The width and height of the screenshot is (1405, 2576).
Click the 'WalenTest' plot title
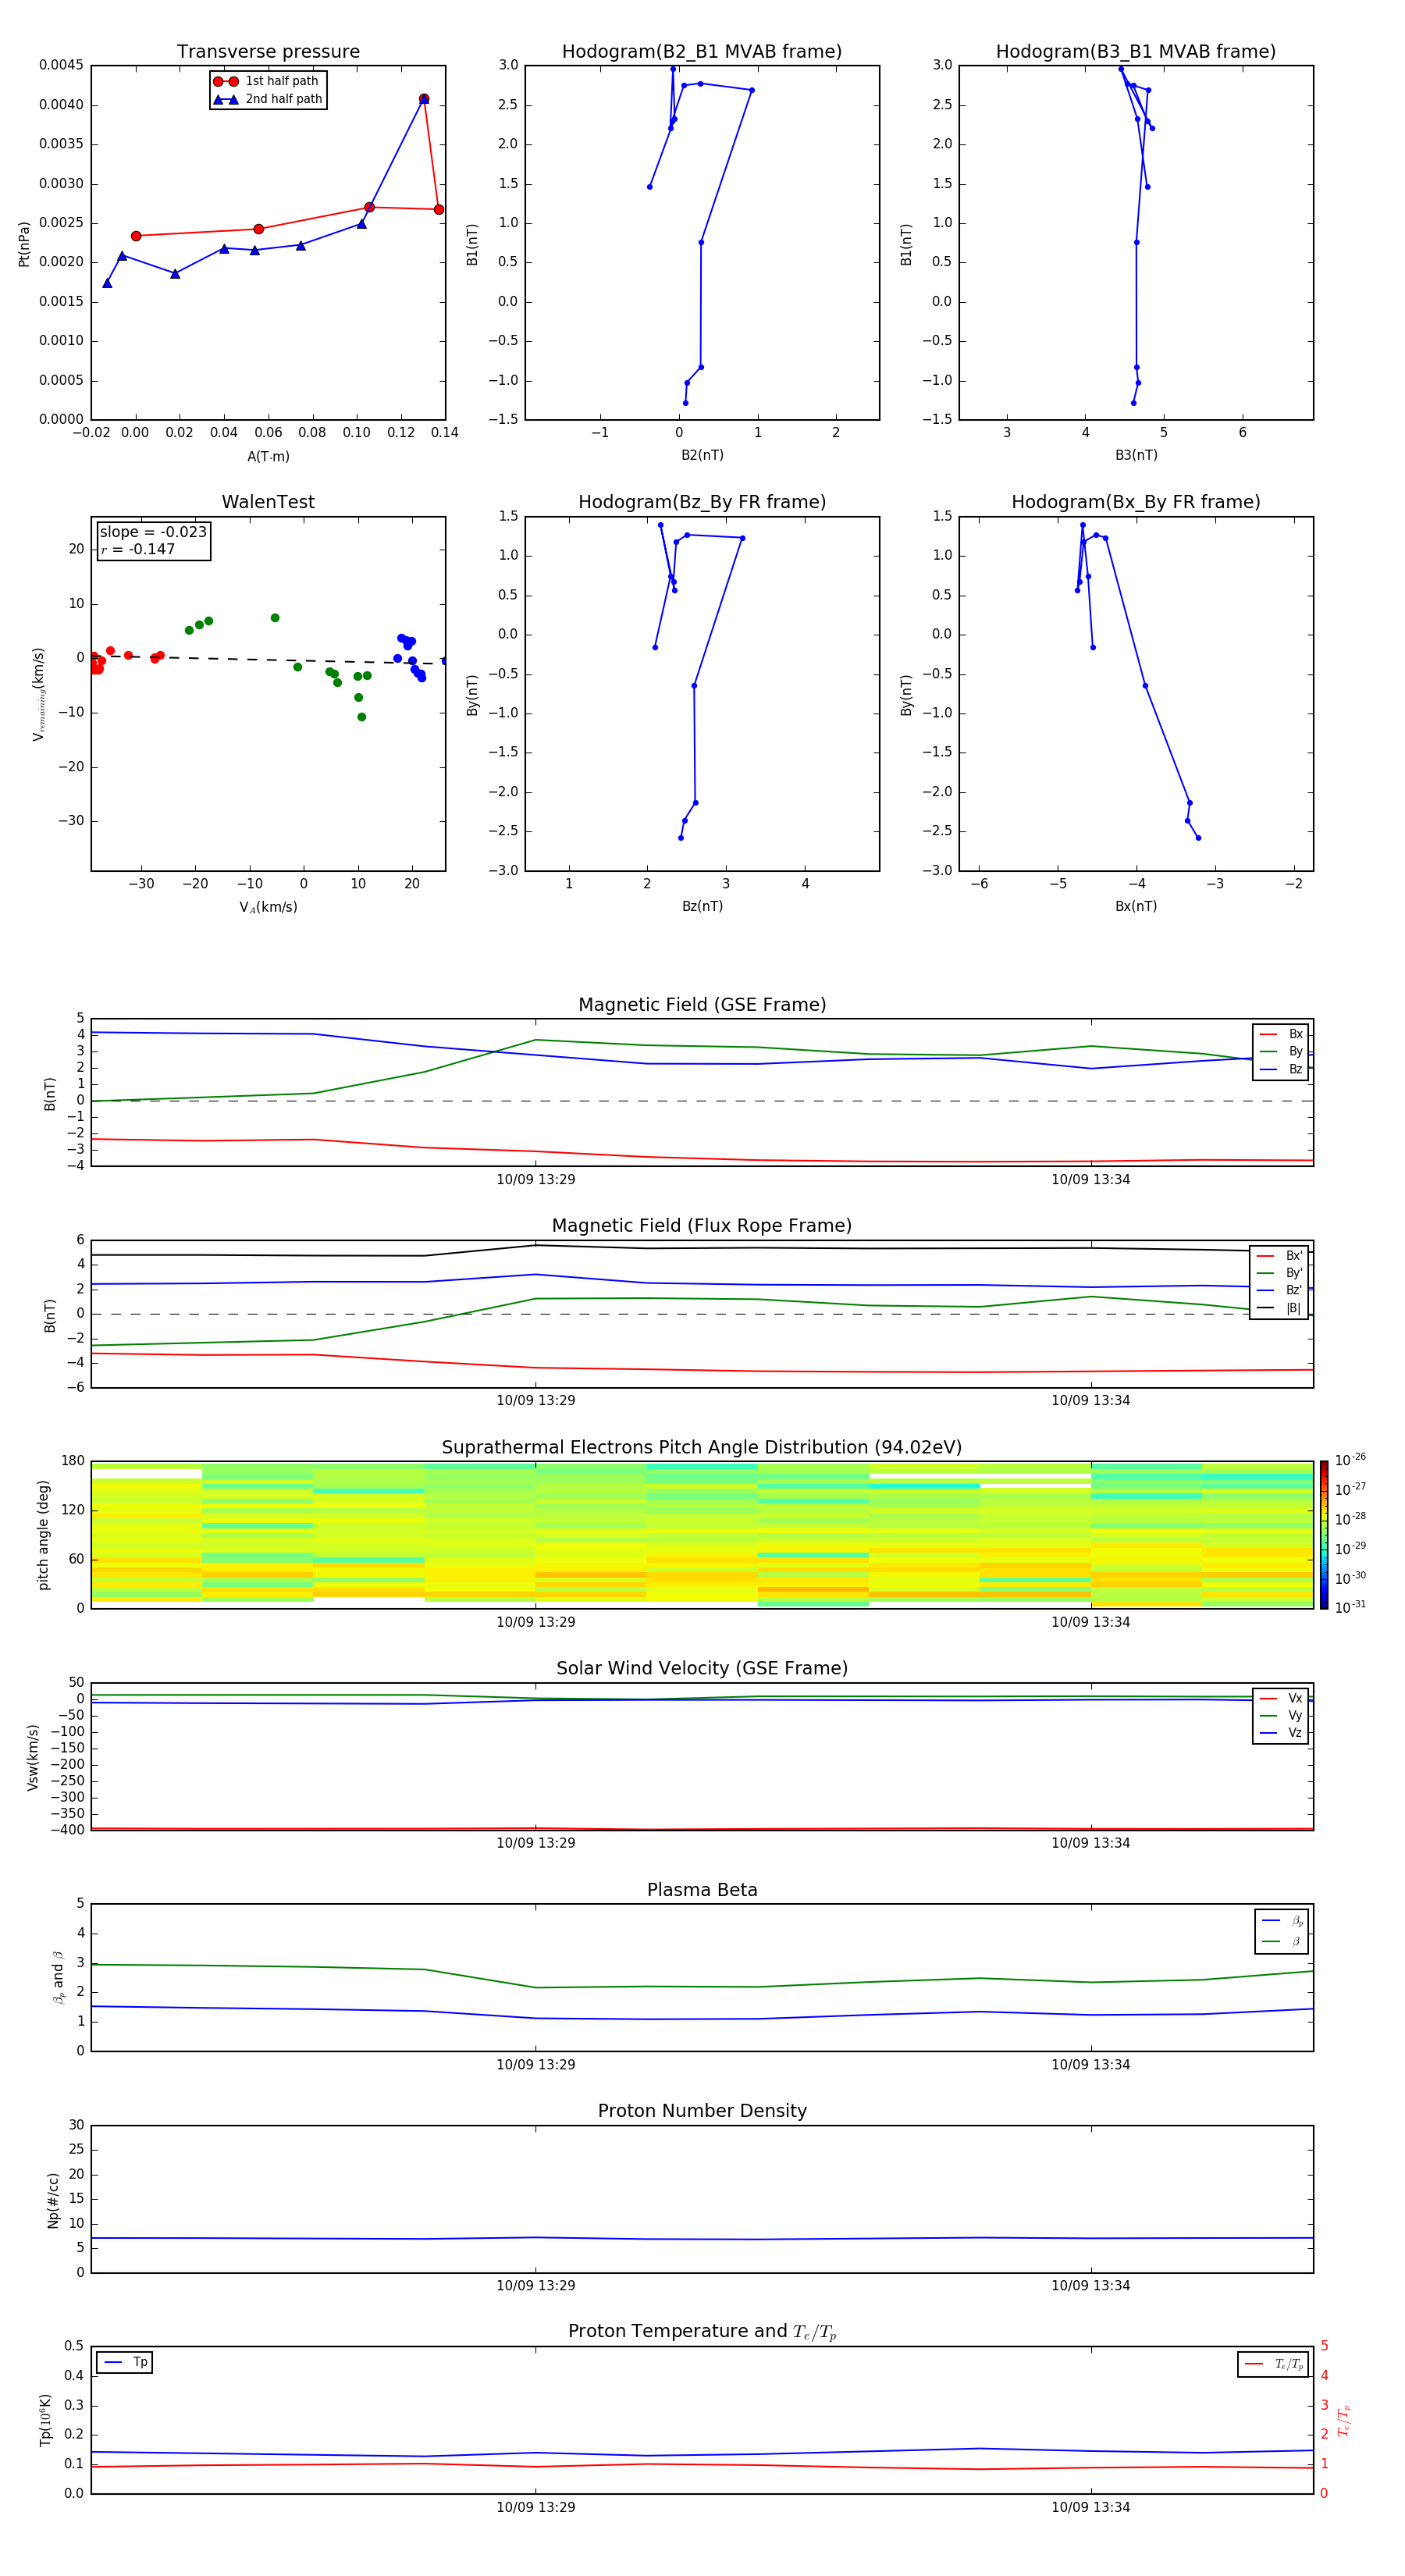pyautogui.click(x=268, y=502)
